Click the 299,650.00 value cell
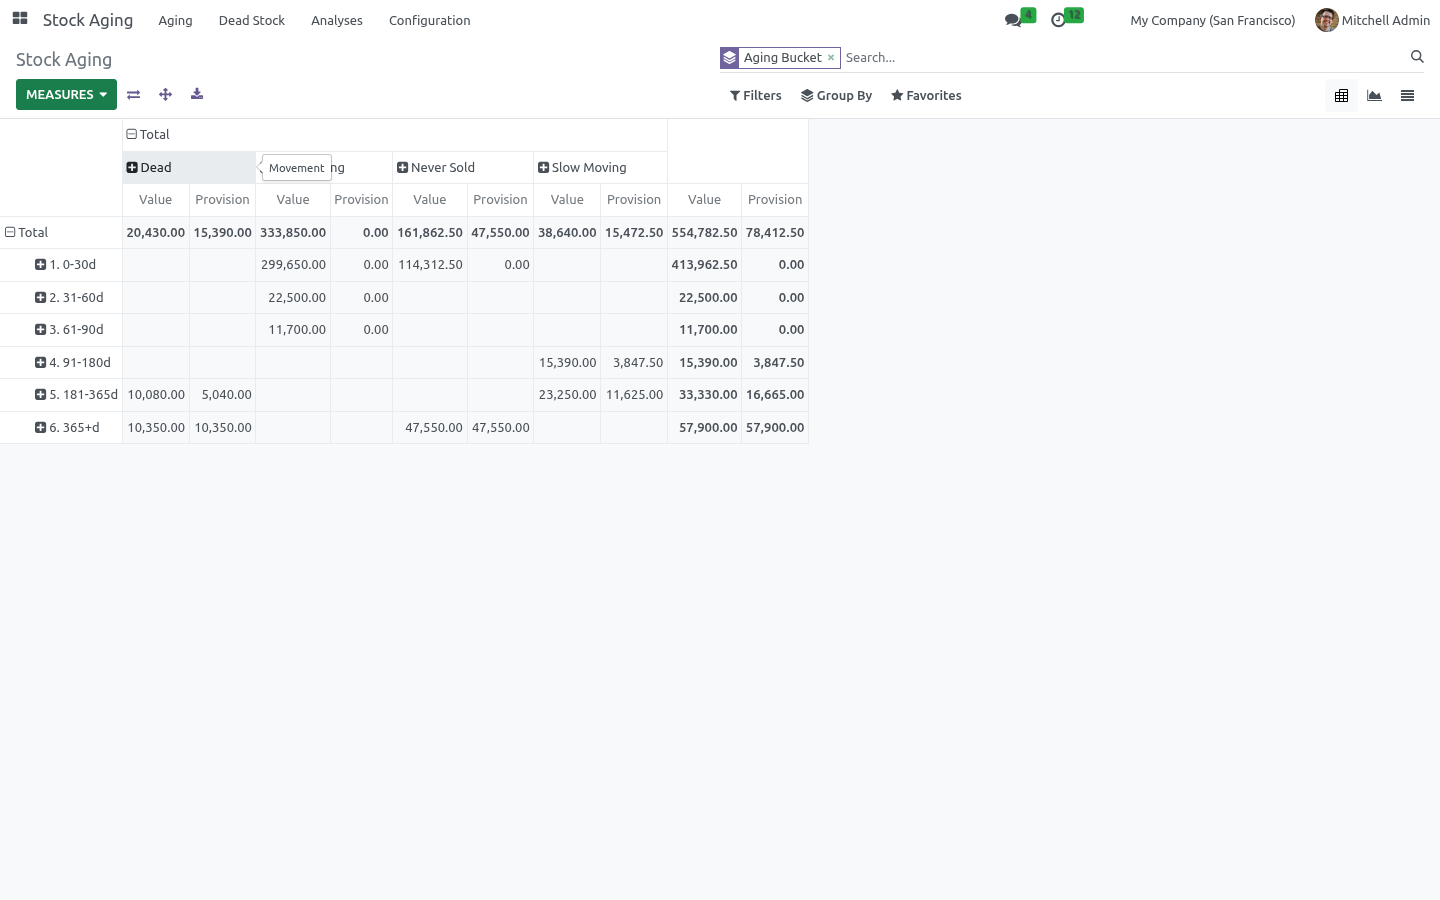Image resolution: width=1440 pixels, height=900 pixels. pos(293,265)
